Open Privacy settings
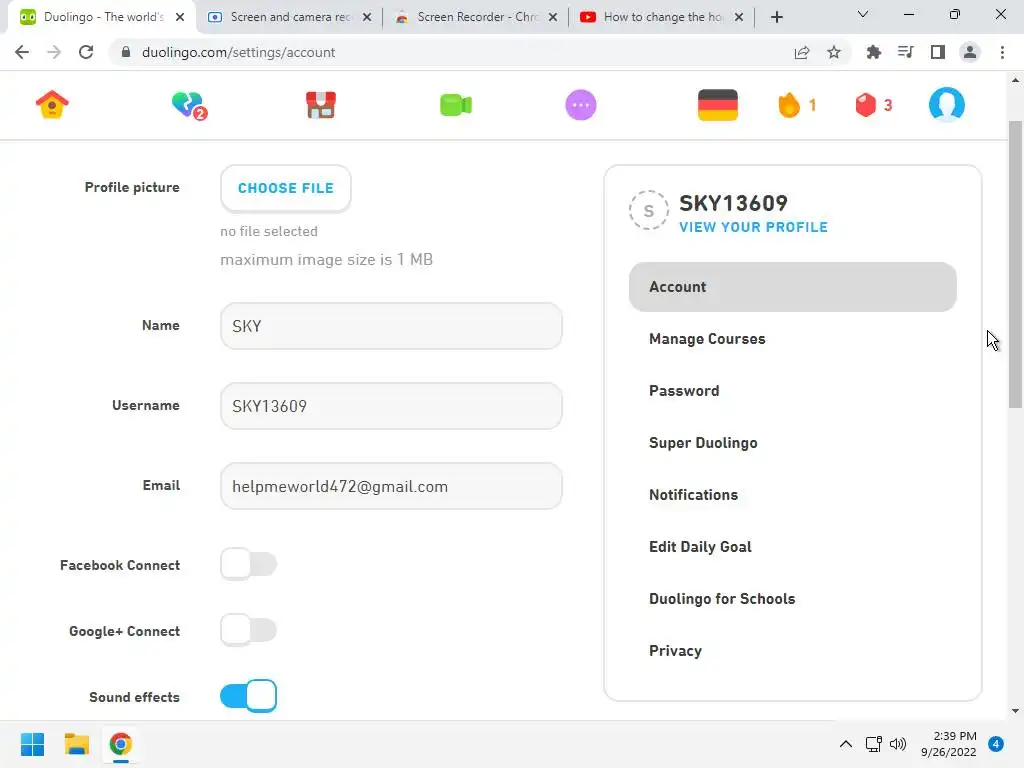The image size is (1024, 768). coord(793,651)
